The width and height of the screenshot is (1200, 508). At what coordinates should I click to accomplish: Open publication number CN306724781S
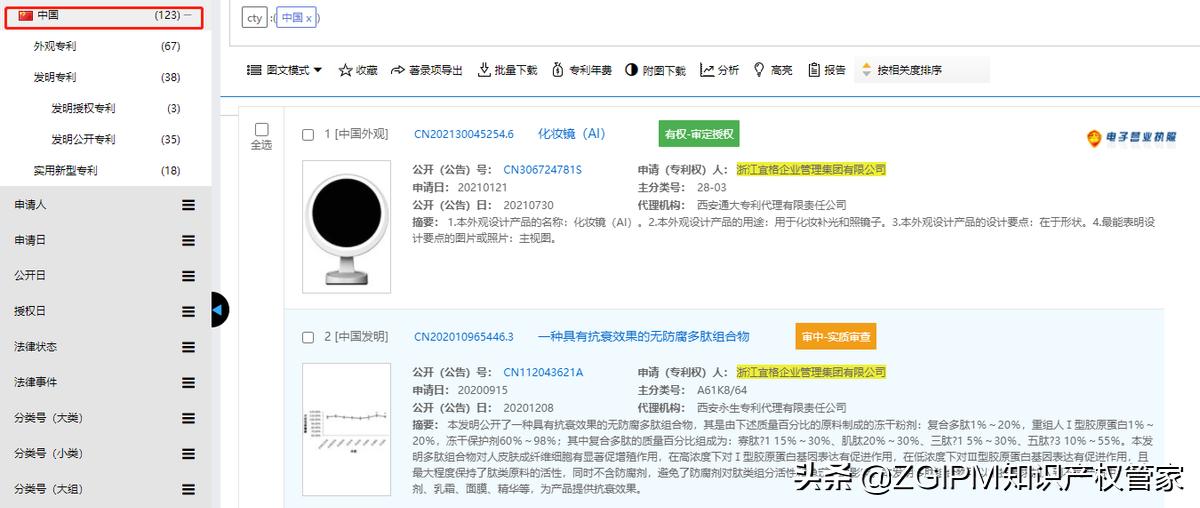coord(542,169)
